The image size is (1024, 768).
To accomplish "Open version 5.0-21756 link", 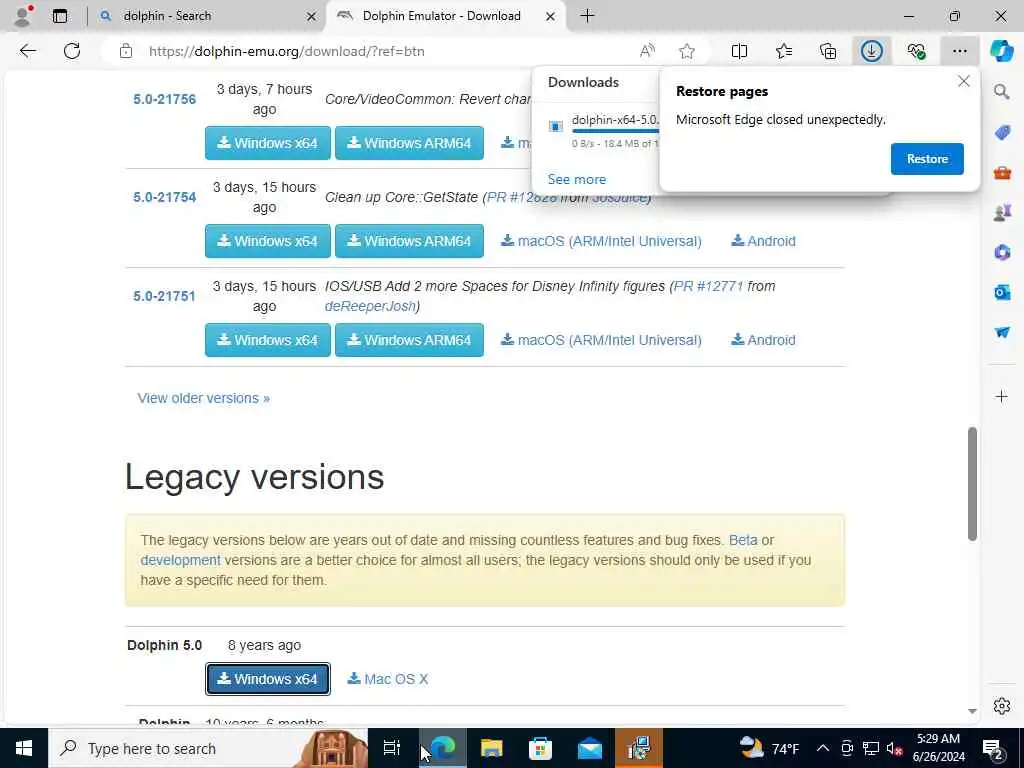I will 165,99.
